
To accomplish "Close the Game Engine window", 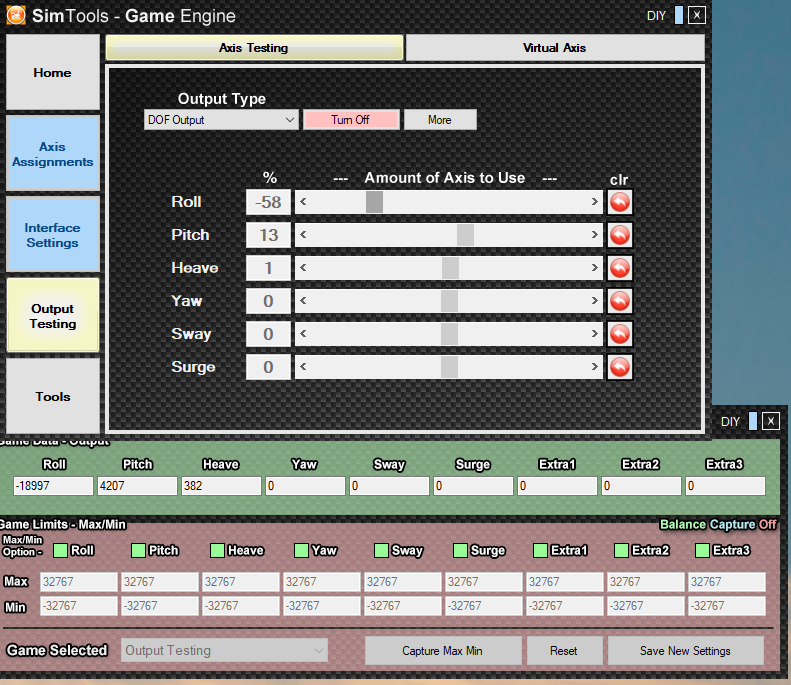I will [697, 15].
